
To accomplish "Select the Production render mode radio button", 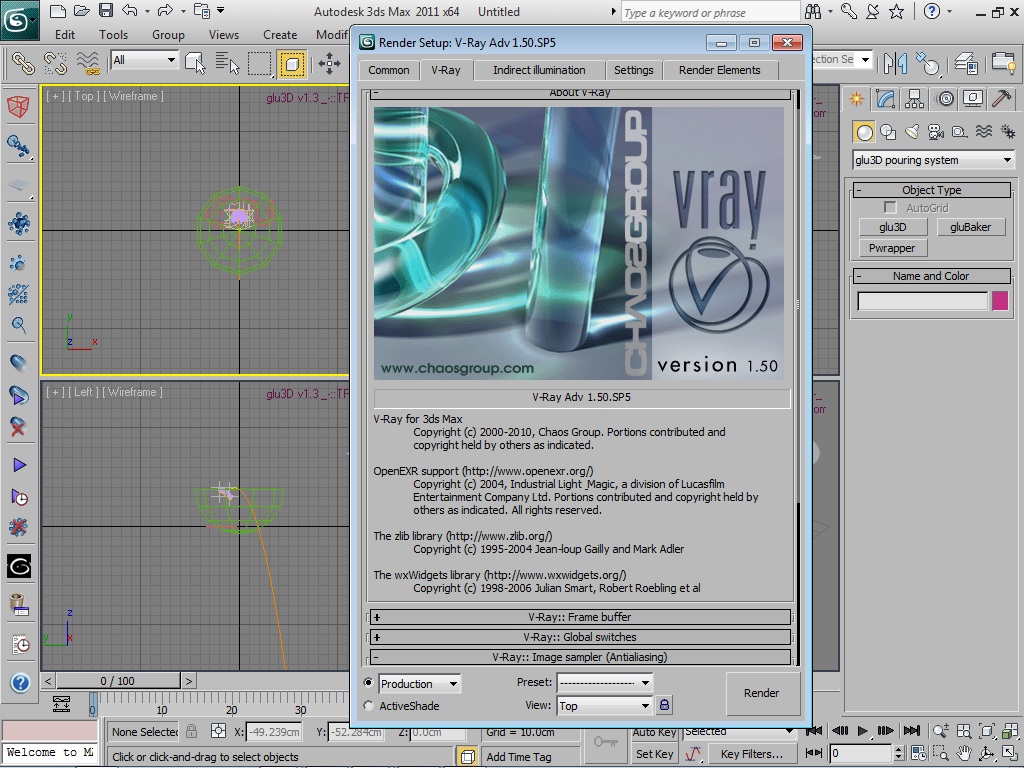I will [x=369, y=682].
